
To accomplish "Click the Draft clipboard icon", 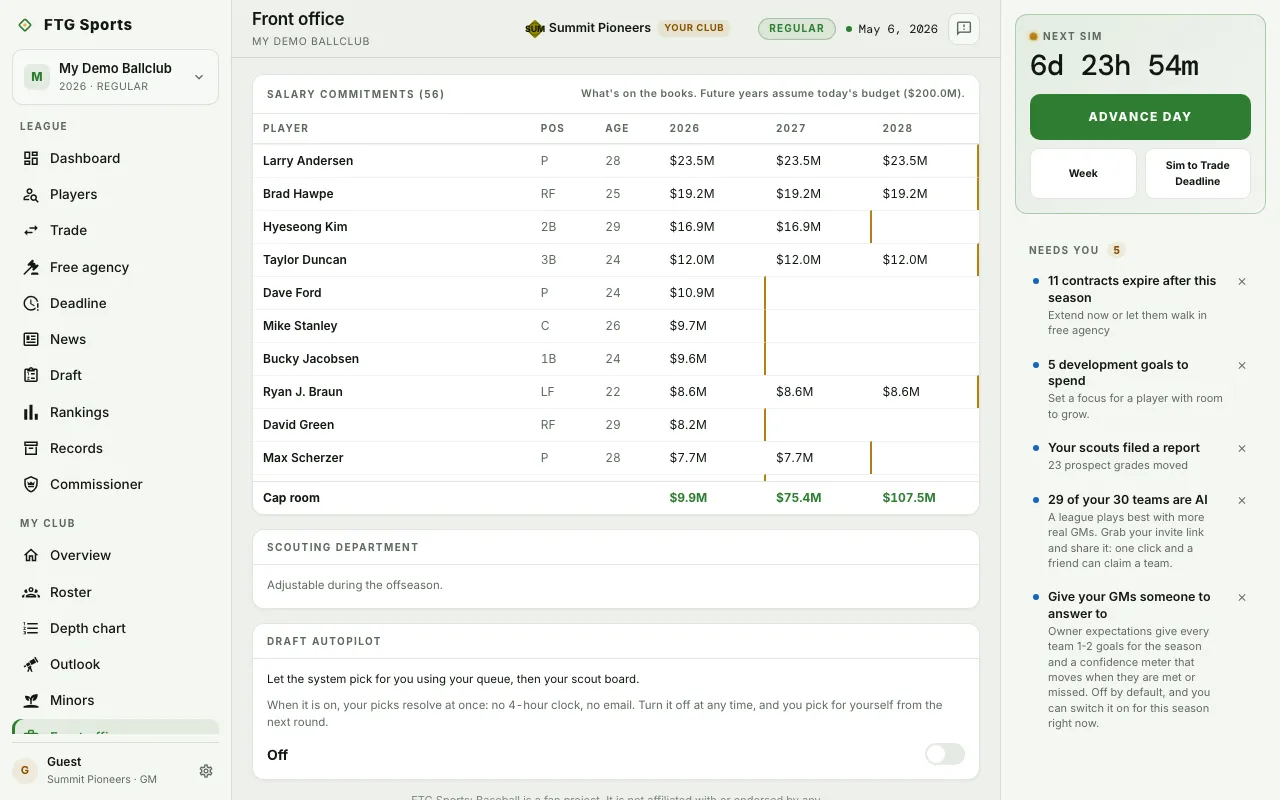I will pyautogui.click(x=31, y=375).
